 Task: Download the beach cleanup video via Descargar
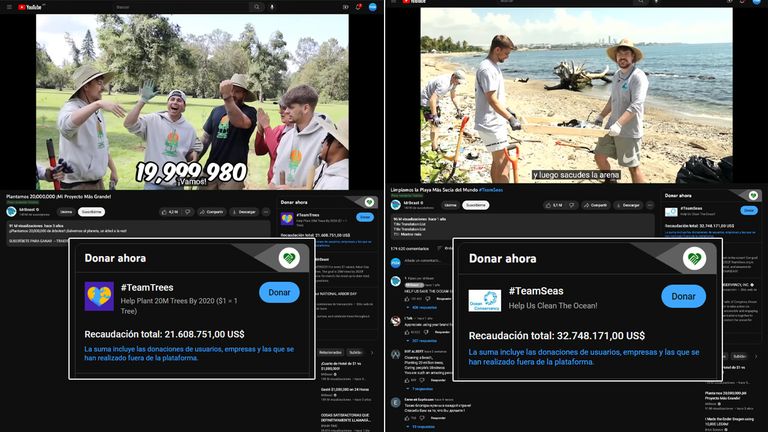[x=628, y=205]
